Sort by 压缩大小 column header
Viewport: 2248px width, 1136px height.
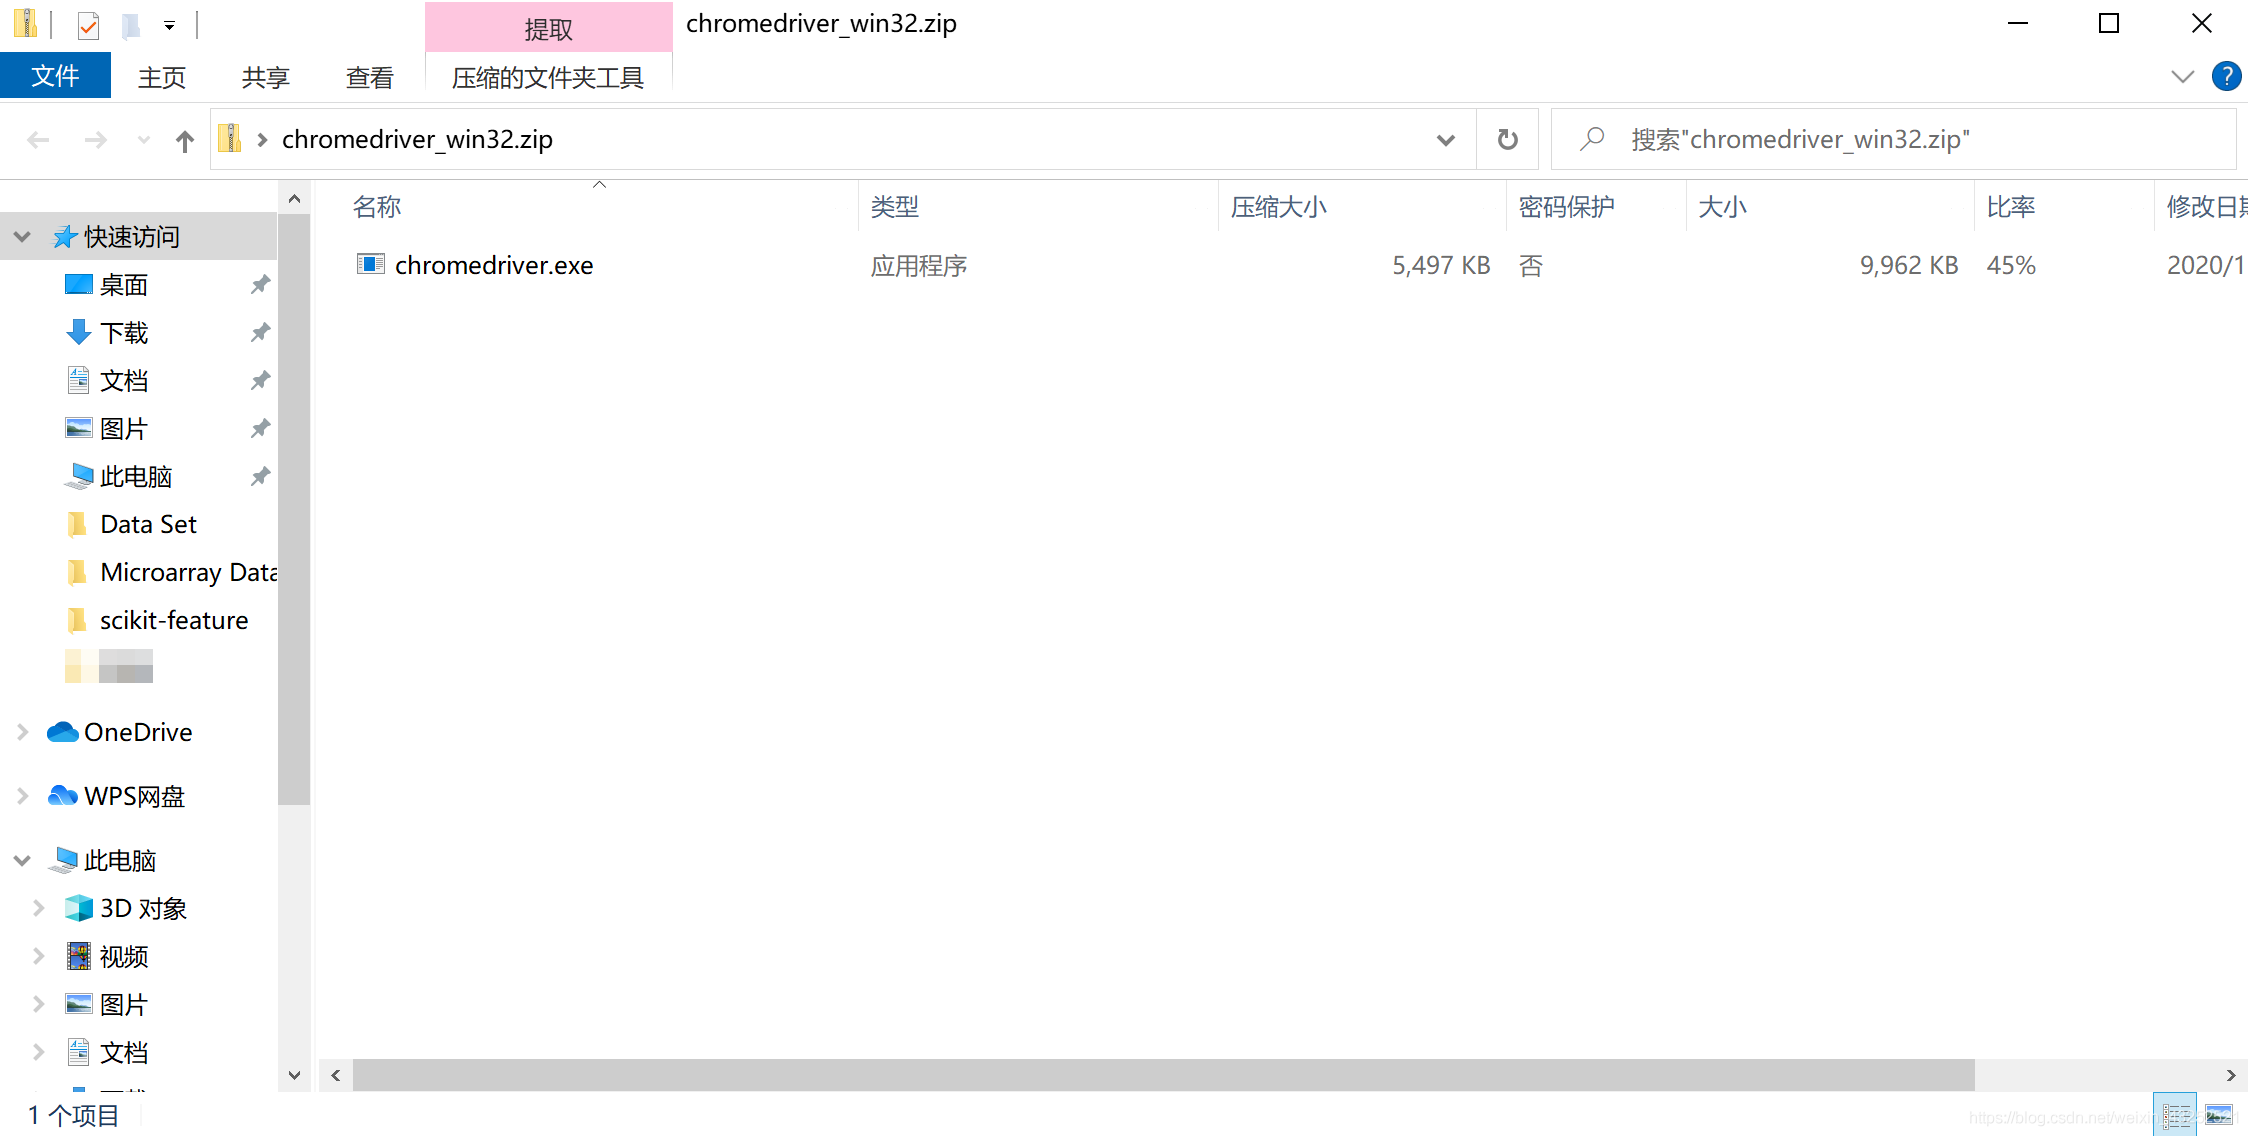coord(1278,207)
